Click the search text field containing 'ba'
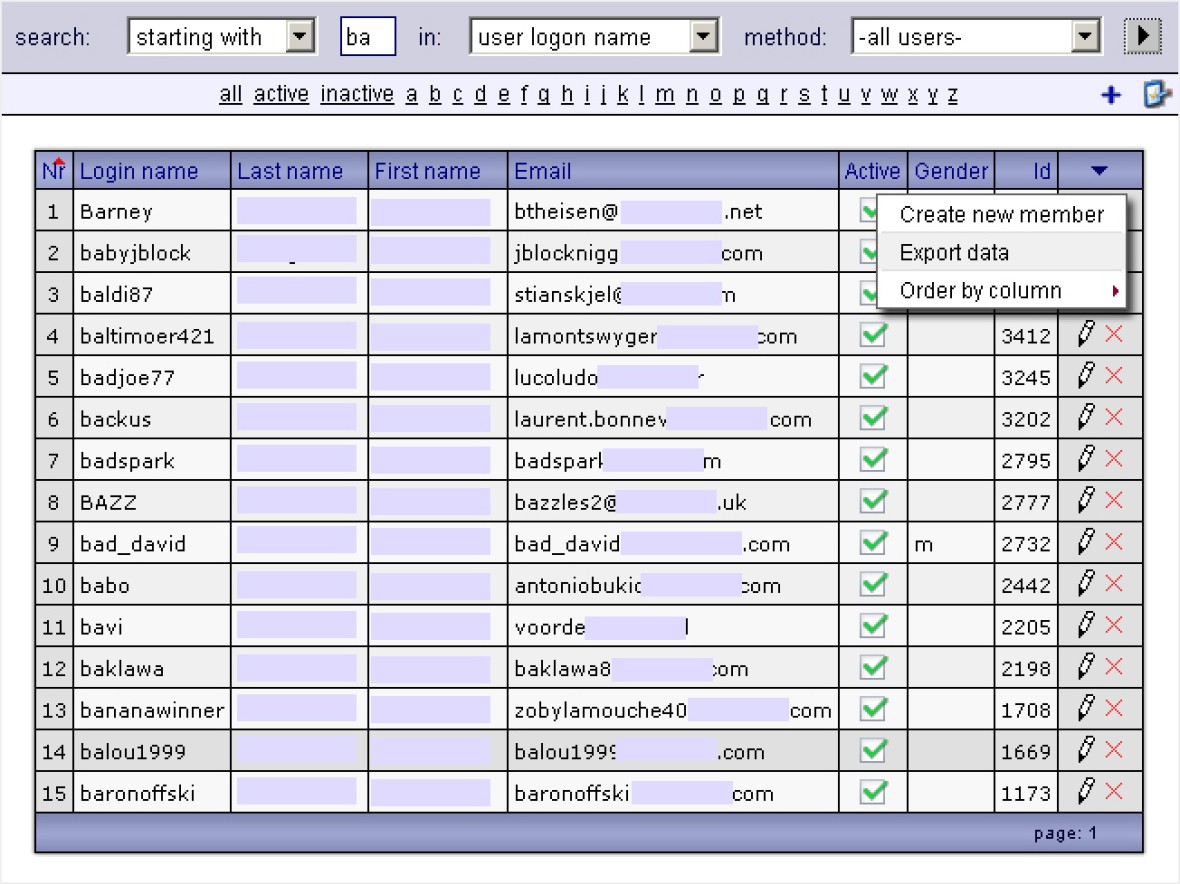Screen dimensions: 1180x884 (x=367, y=38)
